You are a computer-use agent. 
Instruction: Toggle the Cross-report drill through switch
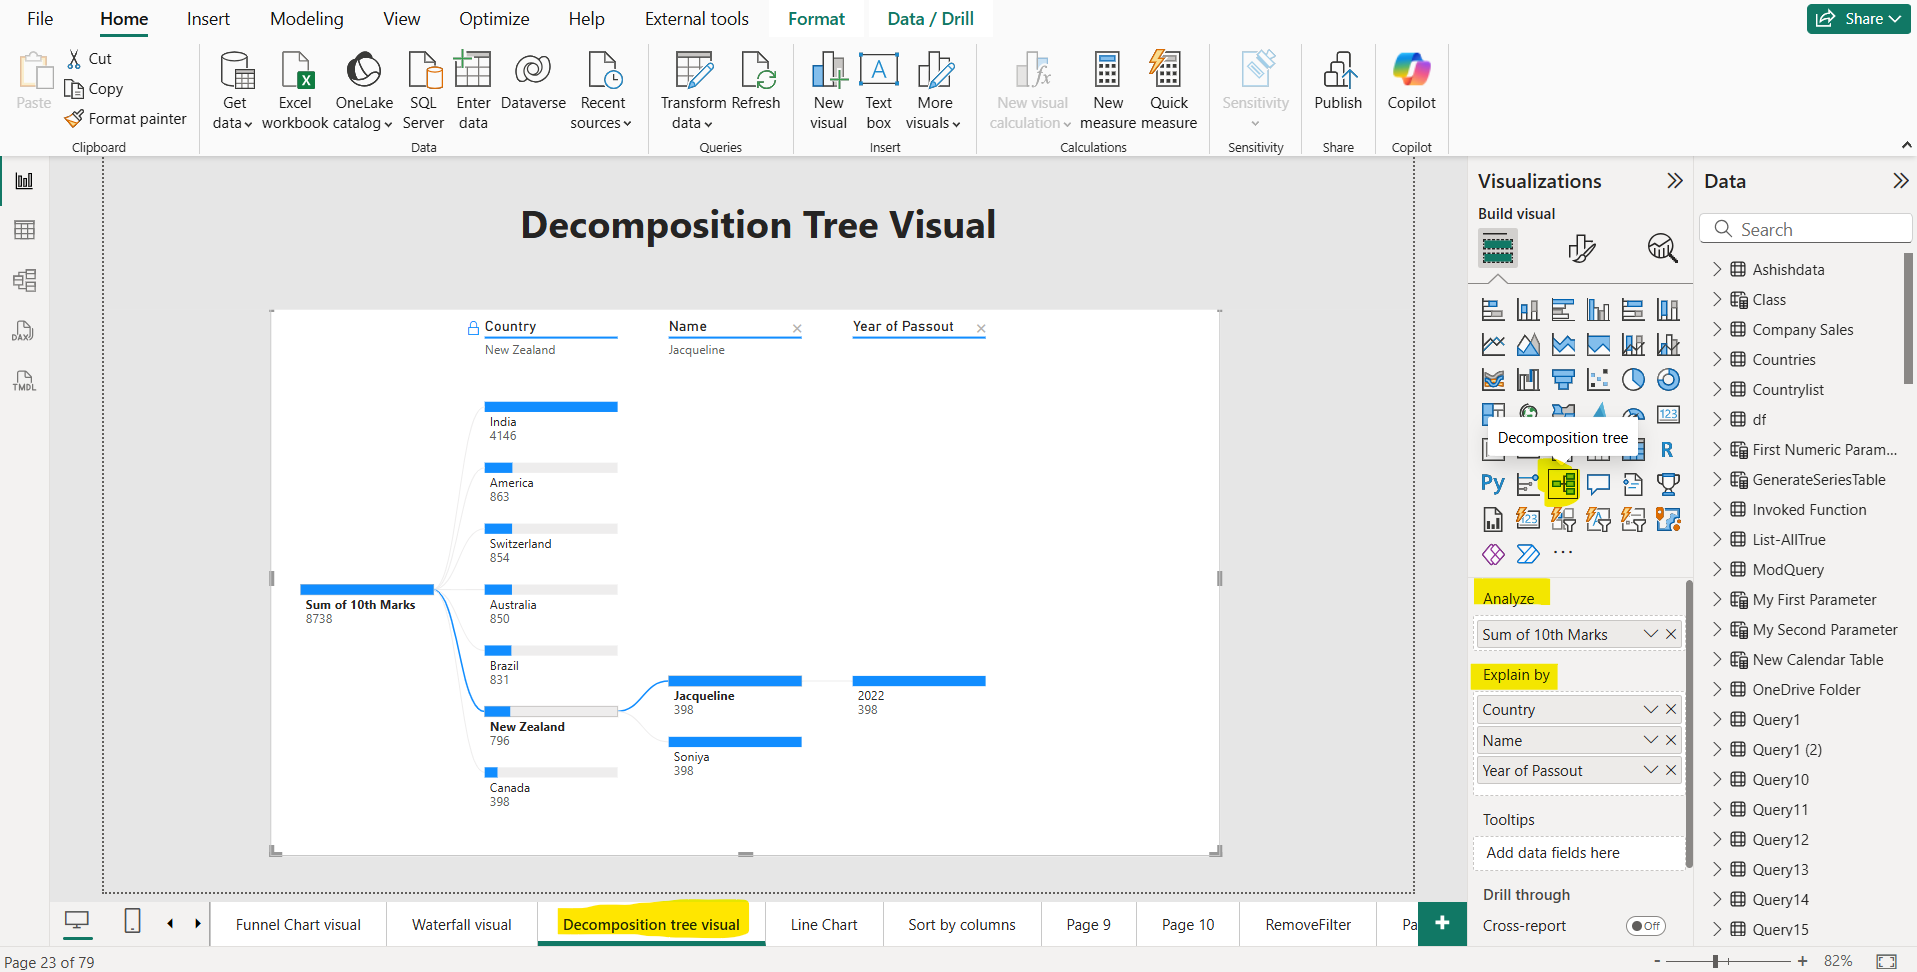[x=1646, y=926]
